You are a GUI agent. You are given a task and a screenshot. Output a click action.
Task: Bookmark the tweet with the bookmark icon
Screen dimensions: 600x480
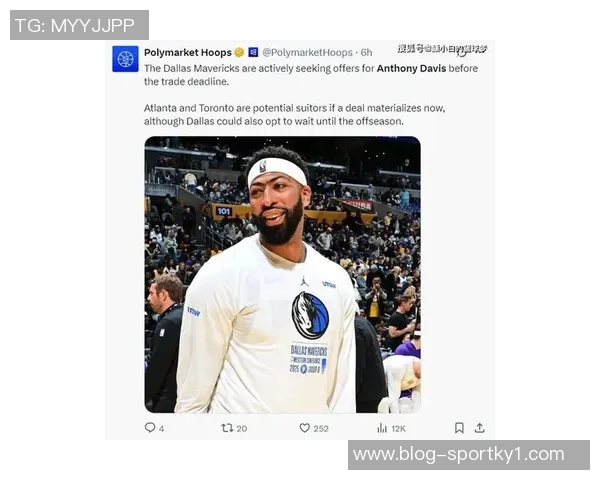pyautogui.click(x=459, y=428)
